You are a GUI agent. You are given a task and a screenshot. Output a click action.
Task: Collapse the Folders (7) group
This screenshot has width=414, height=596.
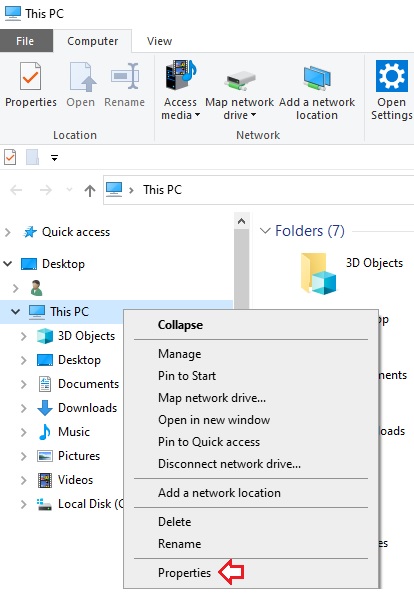click(265, 231)
